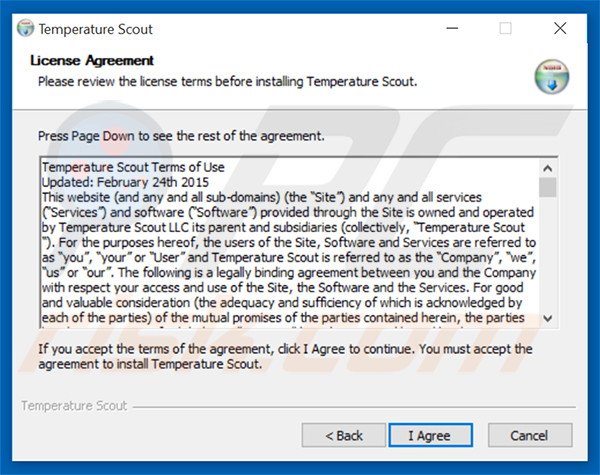Click the installer globe icon in header
This screenshot has width=600, height=475.
click(551, 76)
